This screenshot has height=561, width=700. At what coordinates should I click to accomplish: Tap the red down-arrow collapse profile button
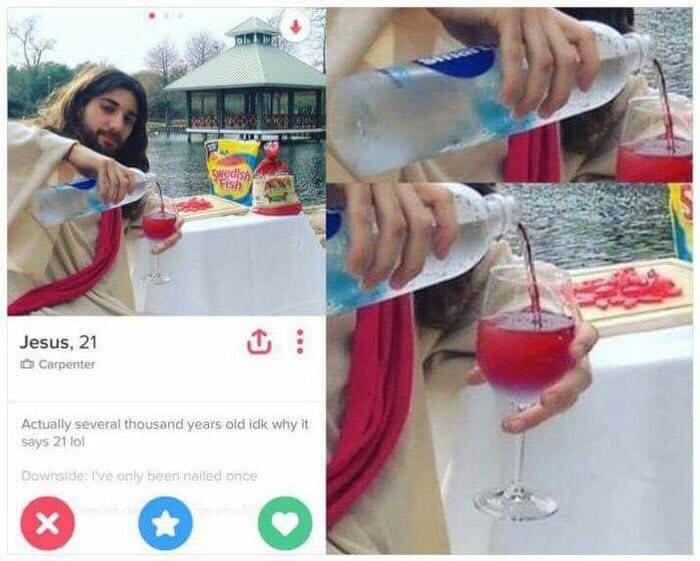tap(295, 26)
